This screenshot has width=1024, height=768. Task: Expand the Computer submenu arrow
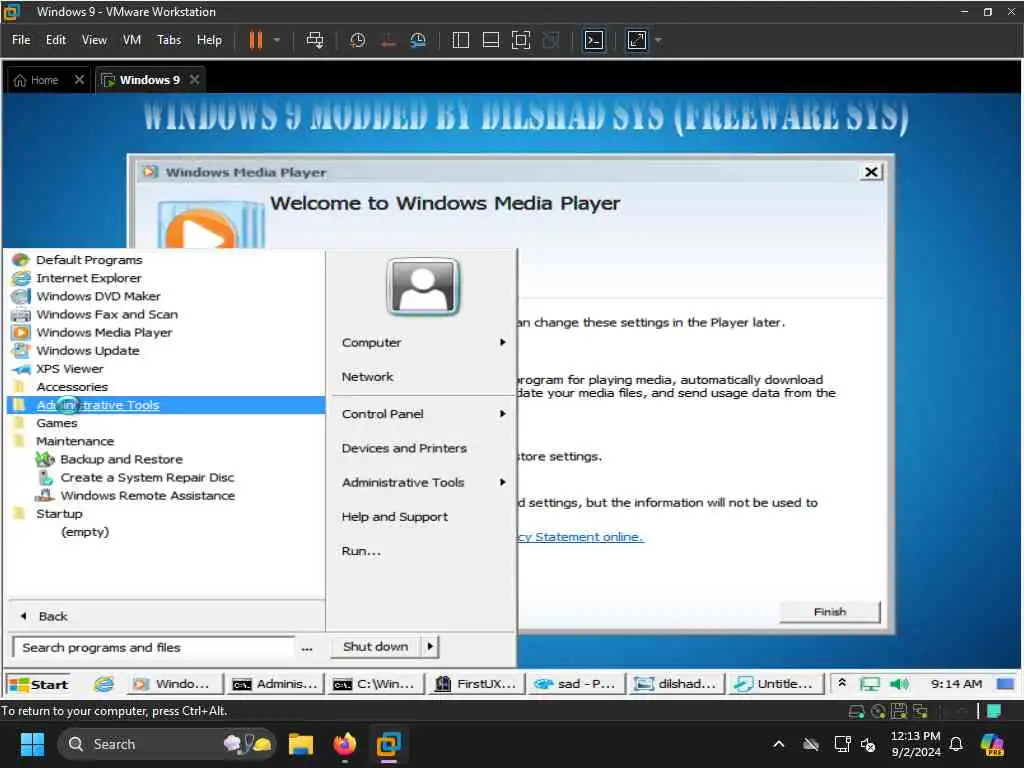click(502, 342)
